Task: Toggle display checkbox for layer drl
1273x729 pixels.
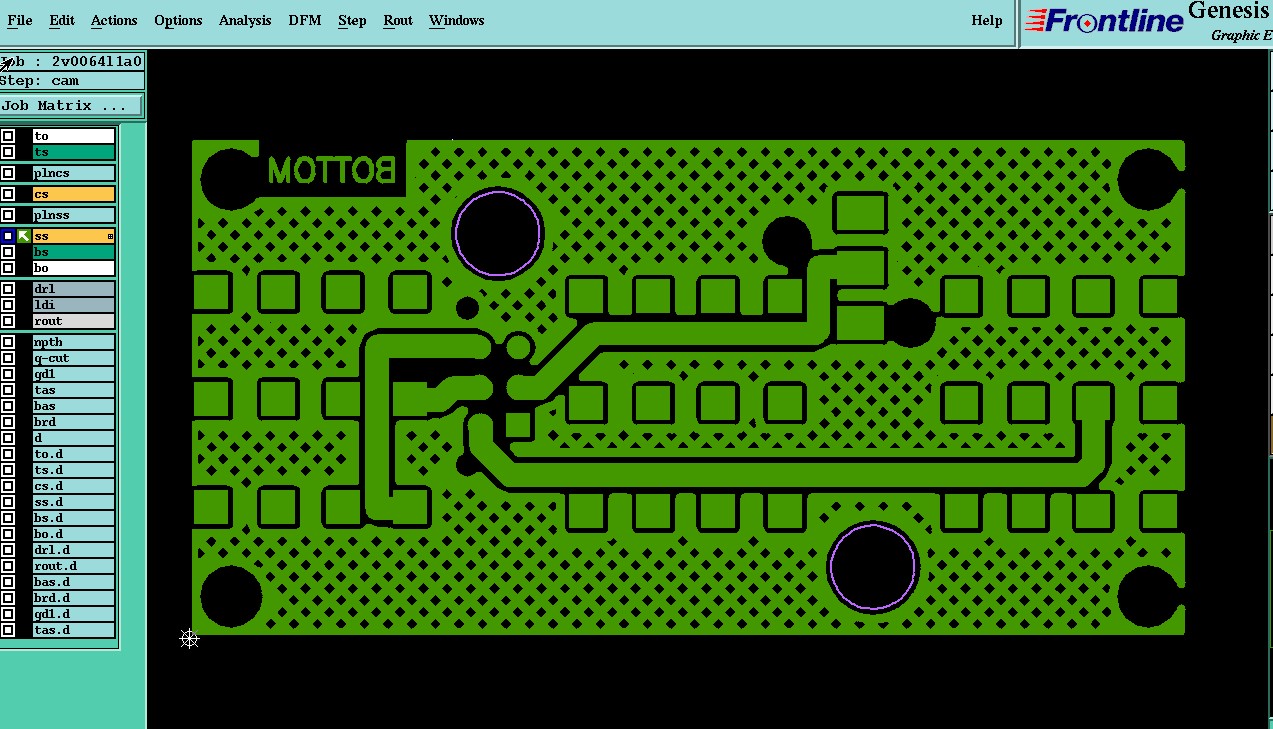Action: (8, 289)
